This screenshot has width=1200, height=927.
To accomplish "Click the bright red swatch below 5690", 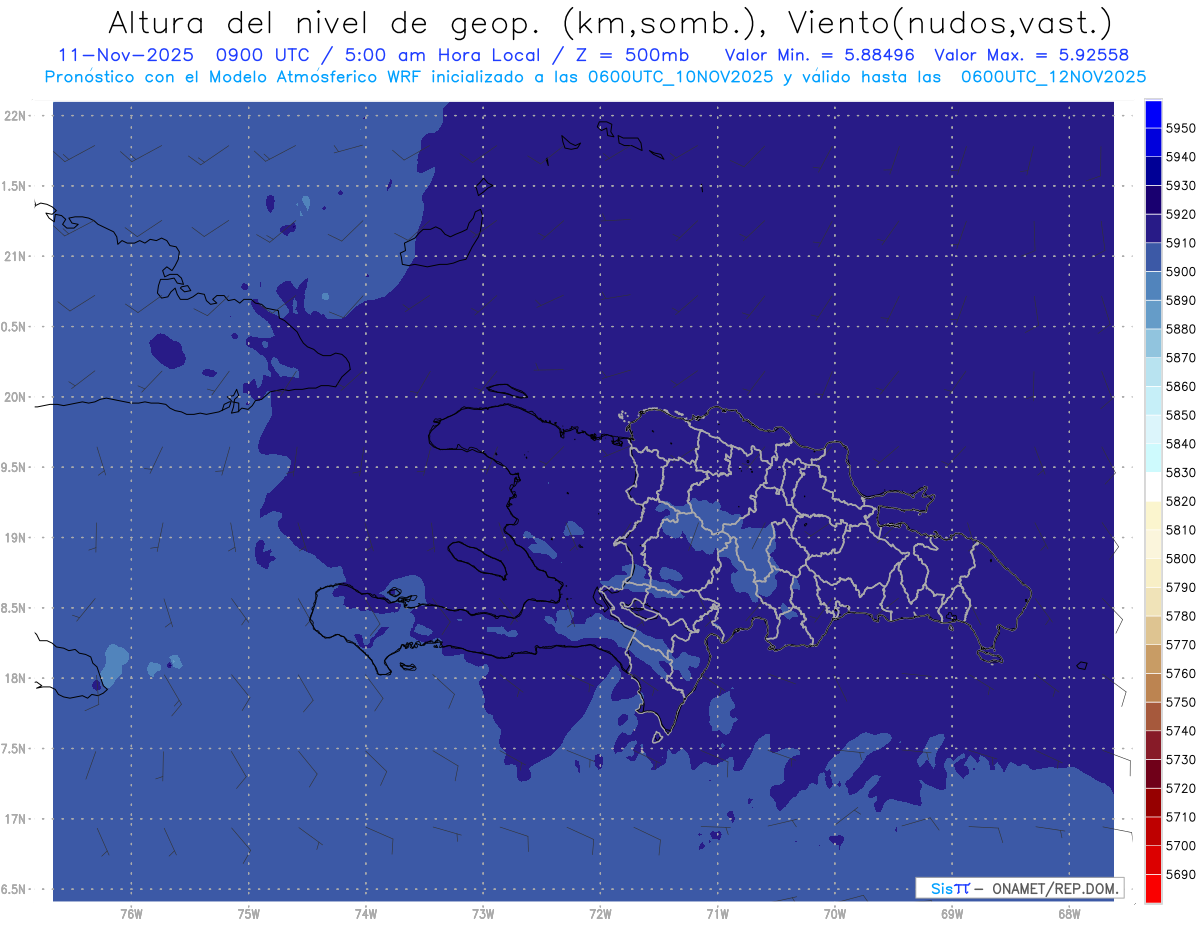I will point(1153,888).
